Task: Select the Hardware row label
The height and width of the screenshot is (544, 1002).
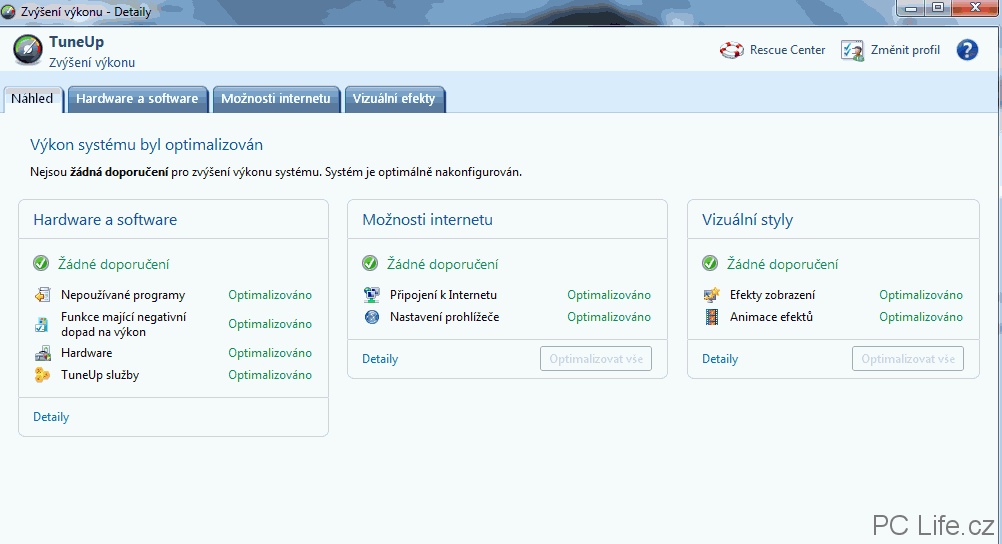Action: [x=87, y=353]
